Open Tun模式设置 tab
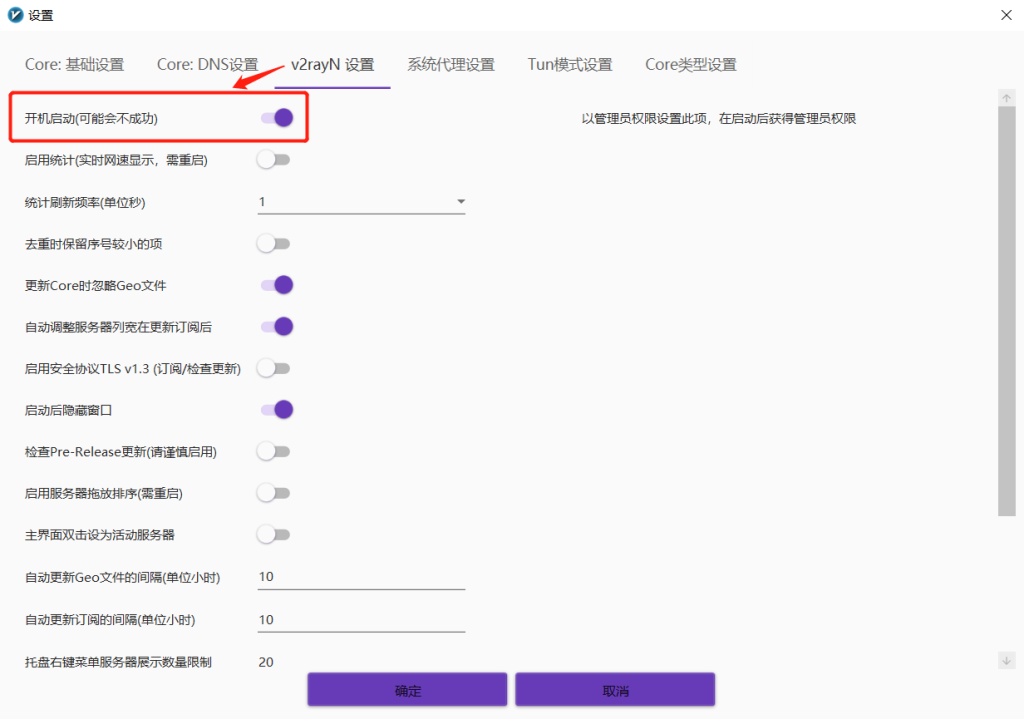 (x=569, y=65)
